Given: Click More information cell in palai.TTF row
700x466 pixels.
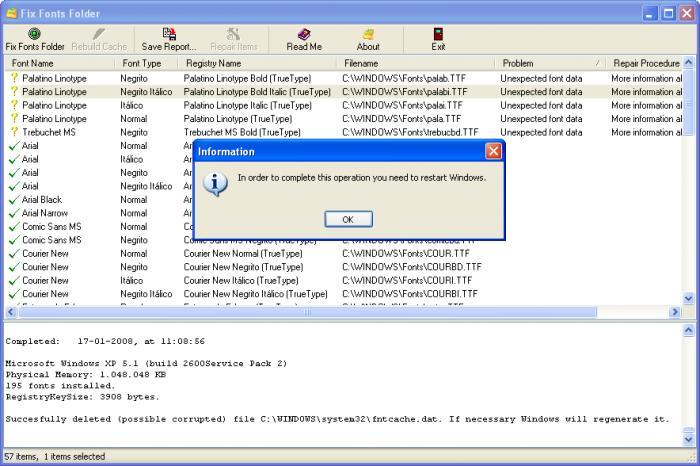Looking at the screenshot, I should (x=646, y=105).
